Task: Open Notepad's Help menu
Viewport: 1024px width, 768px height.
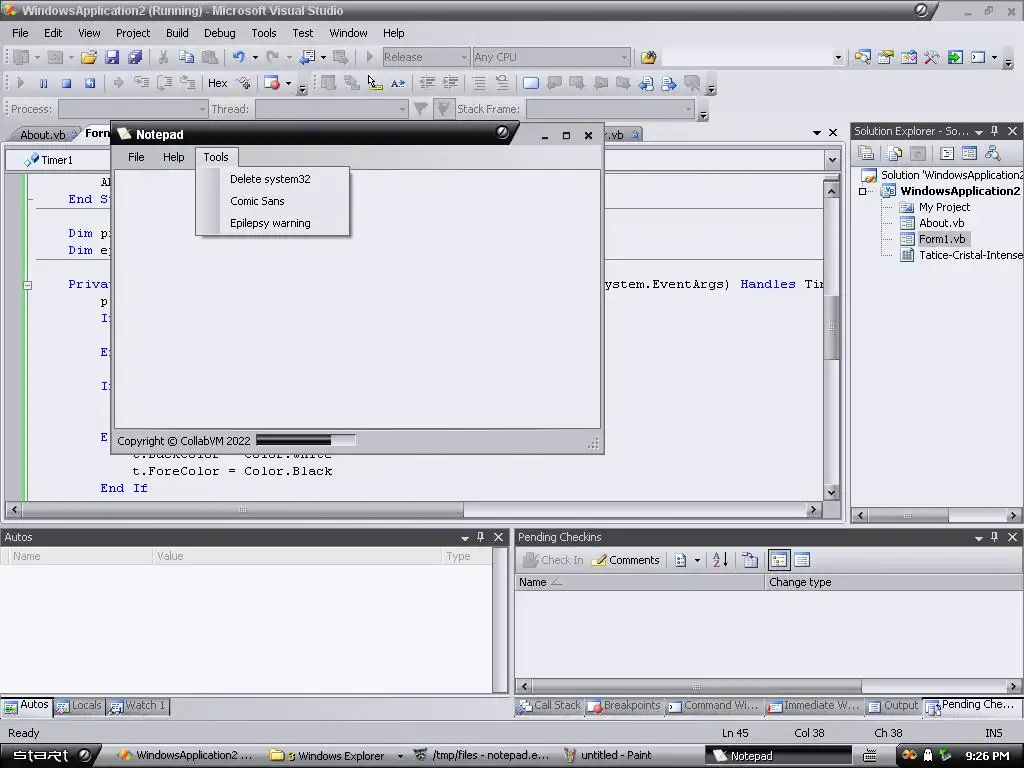Action: tap(174, 157)
